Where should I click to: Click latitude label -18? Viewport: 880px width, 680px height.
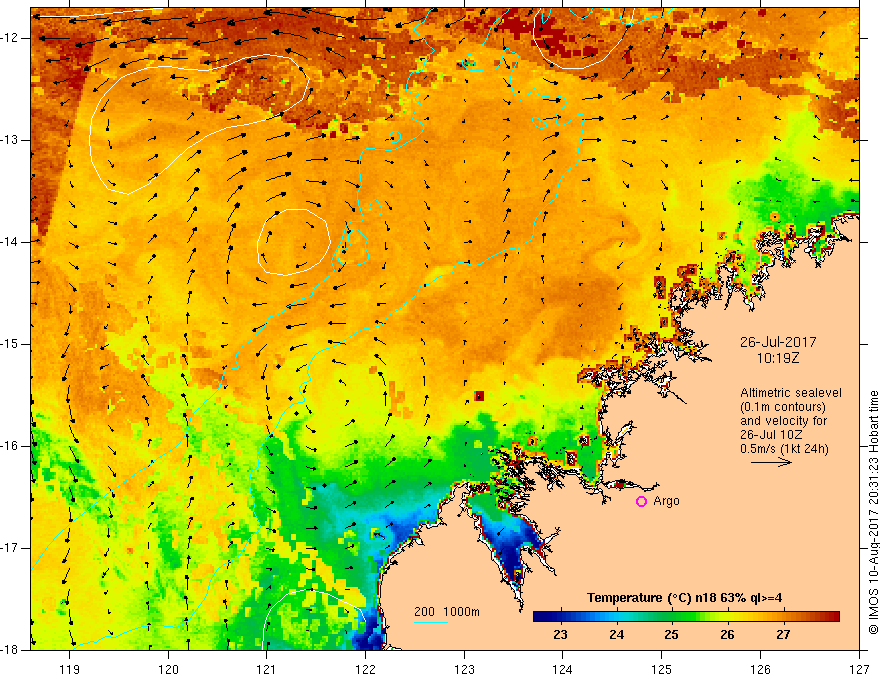[x=10, y=649]
